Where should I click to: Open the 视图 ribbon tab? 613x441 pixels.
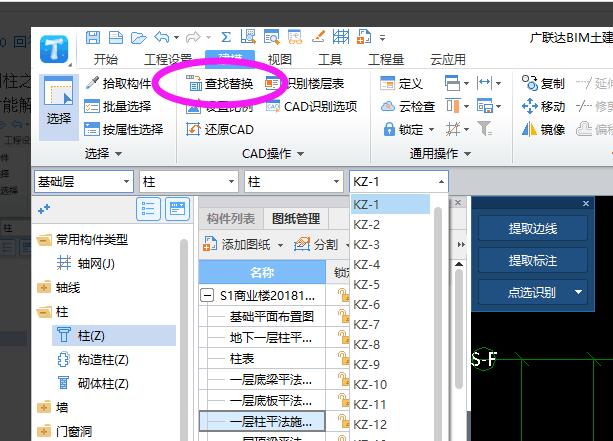[x=280, y=59]
